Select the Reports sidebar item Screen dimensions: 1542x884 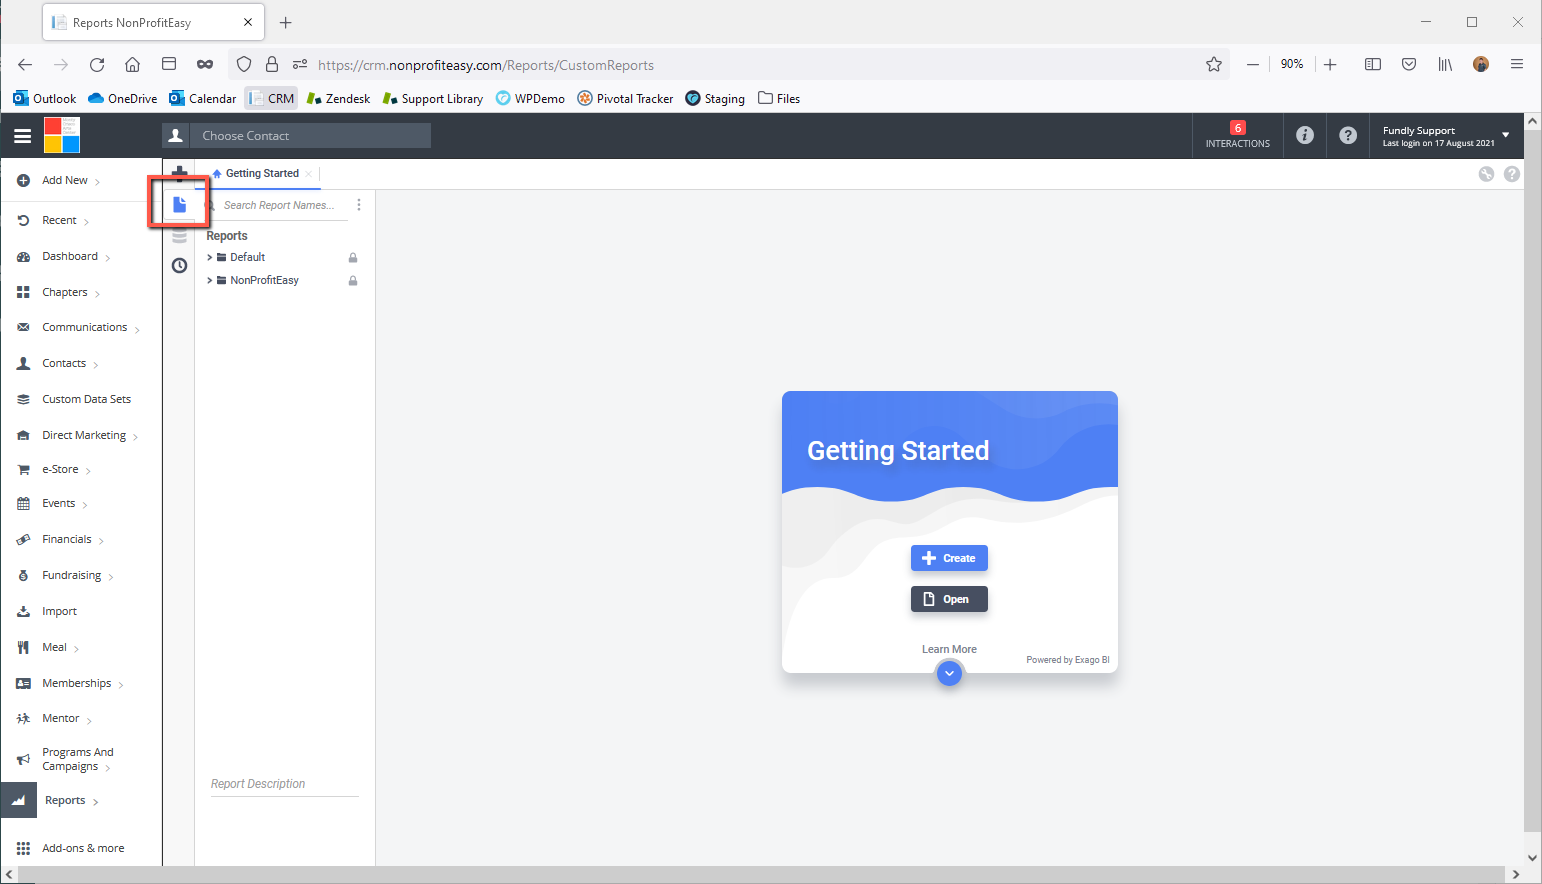[x=65, y=801]
